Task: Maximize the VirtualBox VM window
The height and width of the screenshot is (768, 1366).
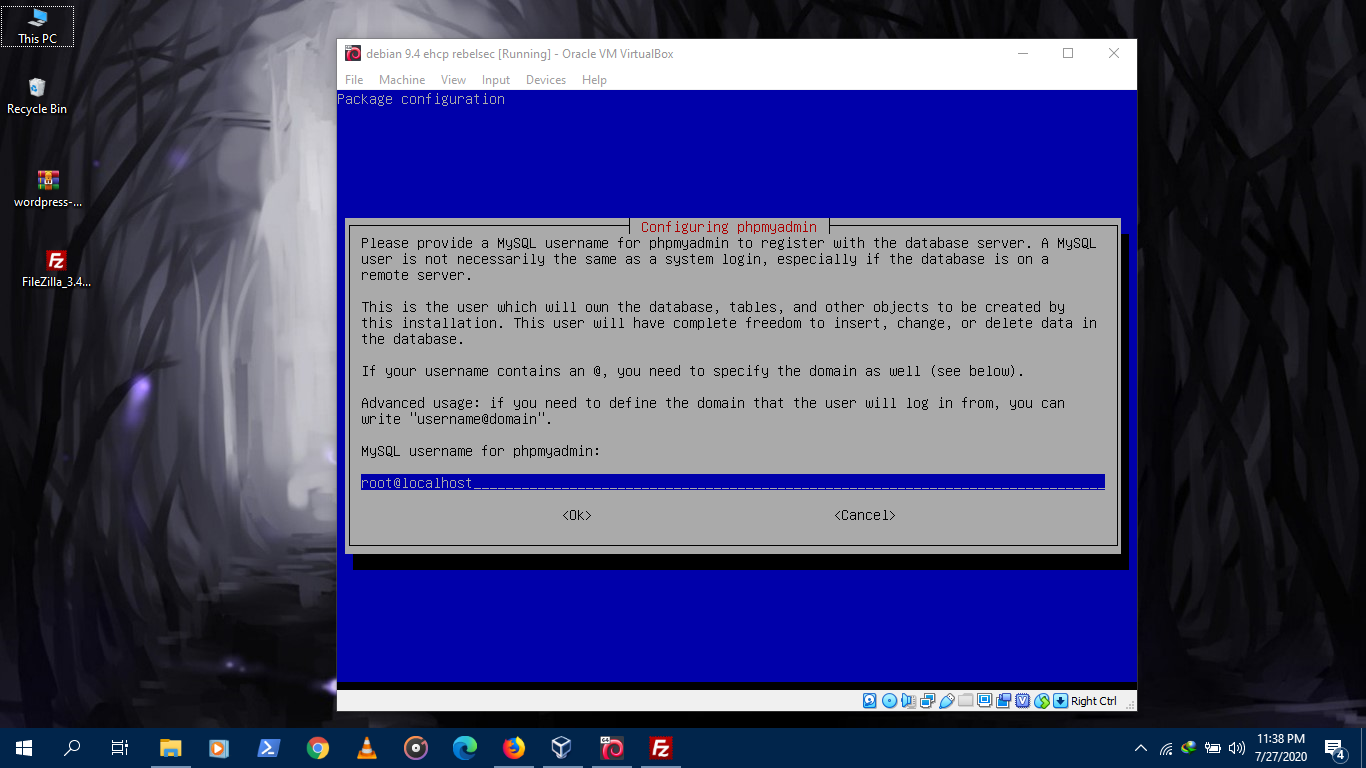Action: (x=1068, y=54)
